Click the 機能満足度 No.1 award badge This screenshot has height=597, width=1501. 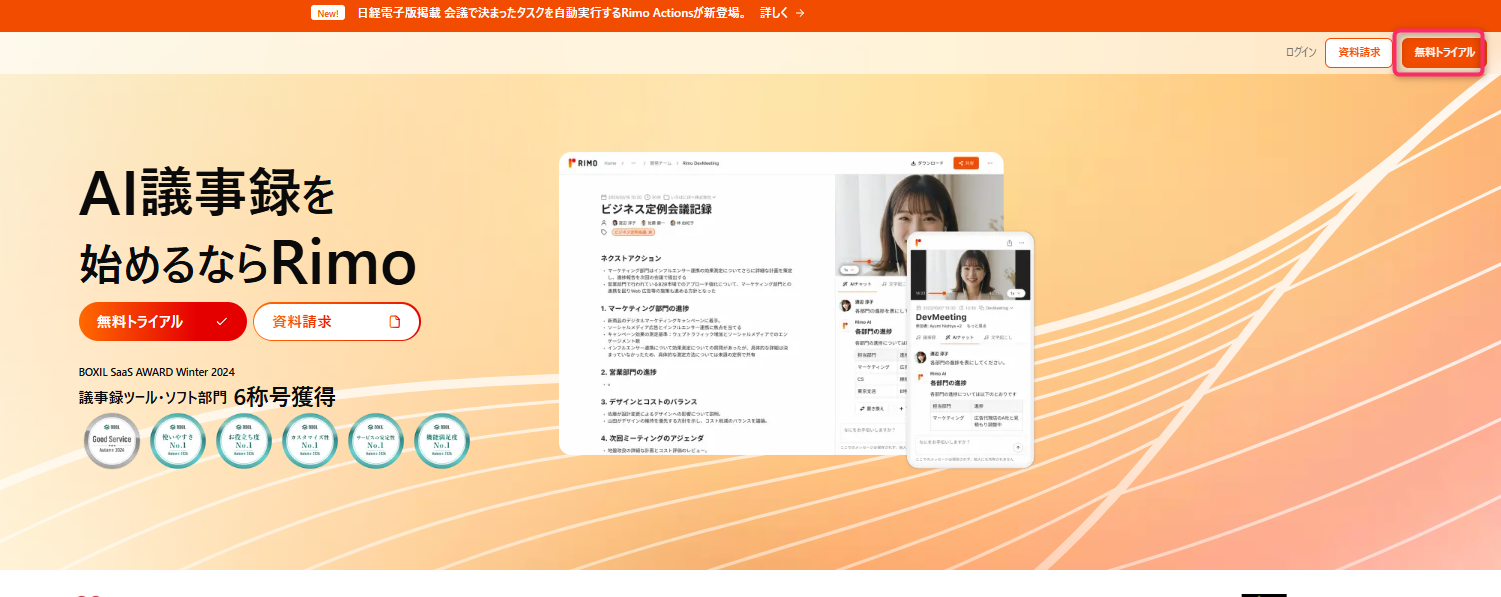point(442,441)
